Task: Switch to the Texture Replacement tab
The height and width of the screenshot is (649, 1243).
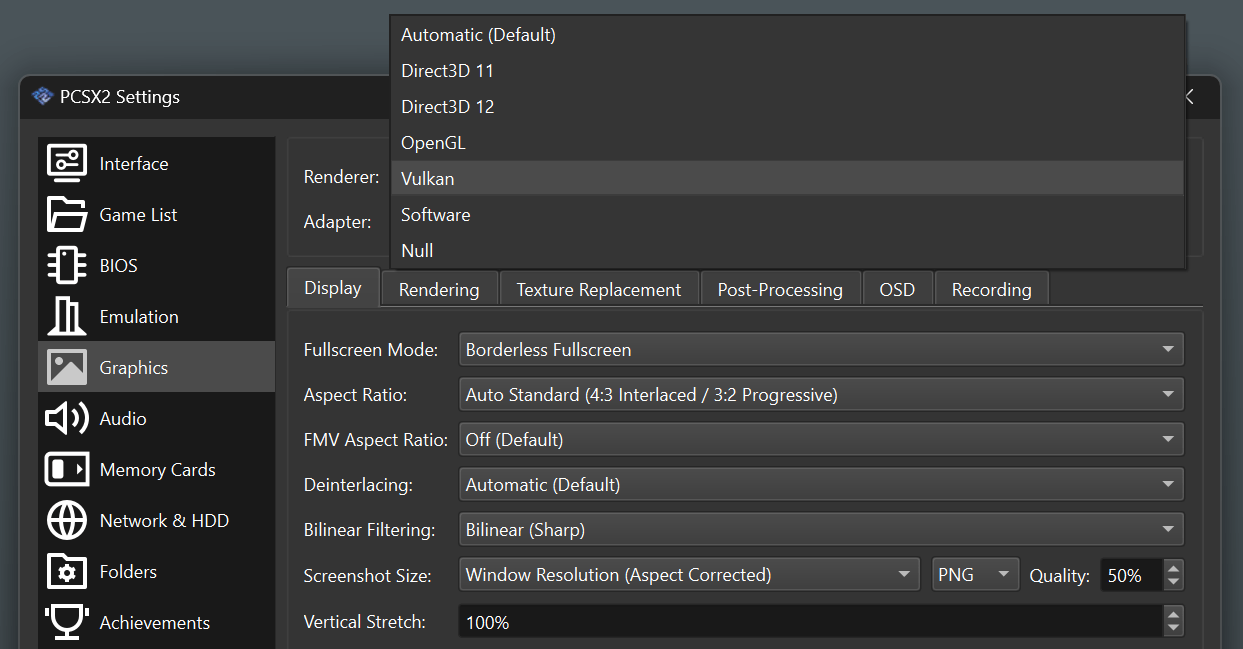Action: click(598, 288)
